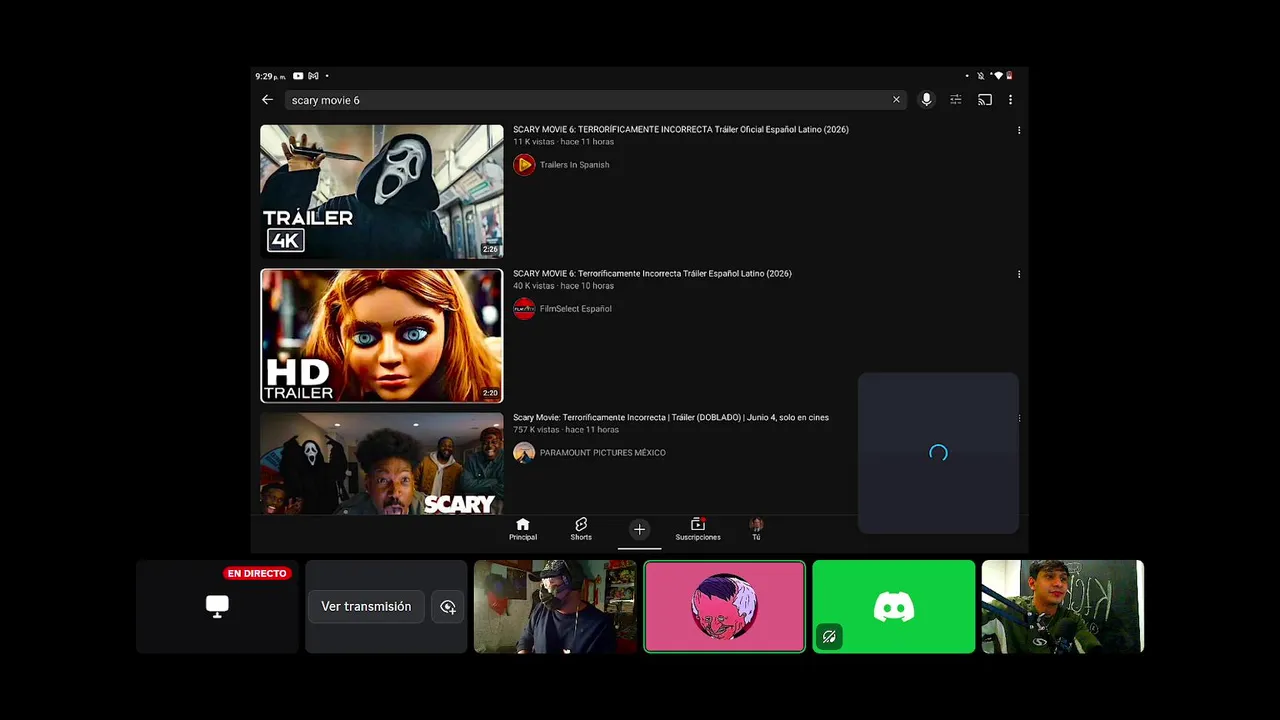The width and height of the screenshot is (1280, 720).
Task: Select the green Discord logo participant tile
Action: pyautogui.click(x=893, y=606)
